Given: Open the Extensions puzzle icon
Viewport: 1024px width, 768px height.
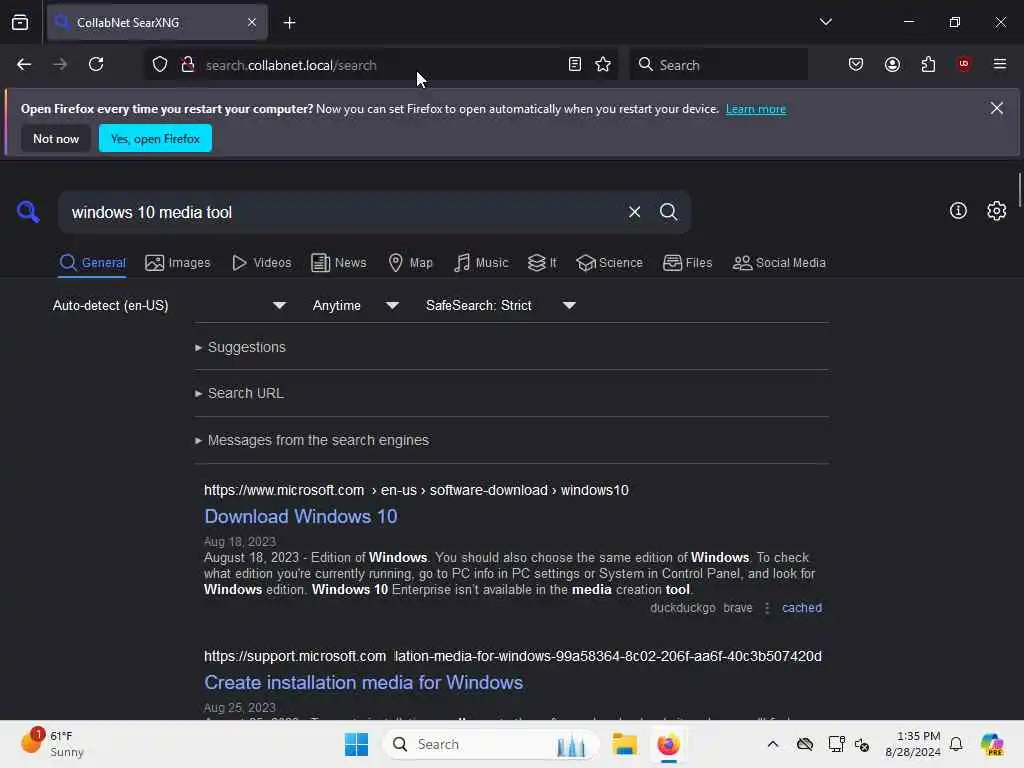Looking at the screenshot, I should [x=928, y=65].
